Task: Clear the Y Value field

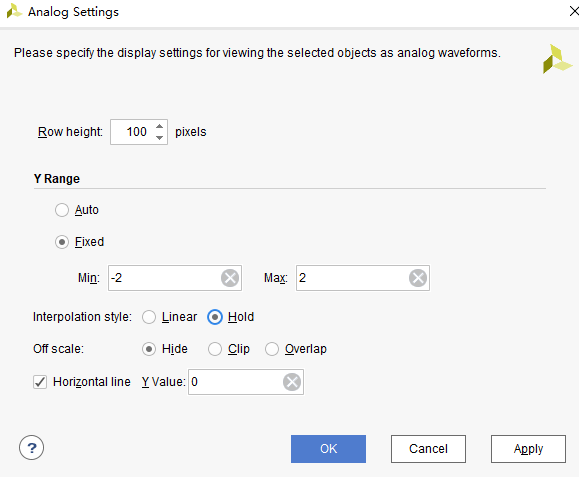Action: point(292,382)
